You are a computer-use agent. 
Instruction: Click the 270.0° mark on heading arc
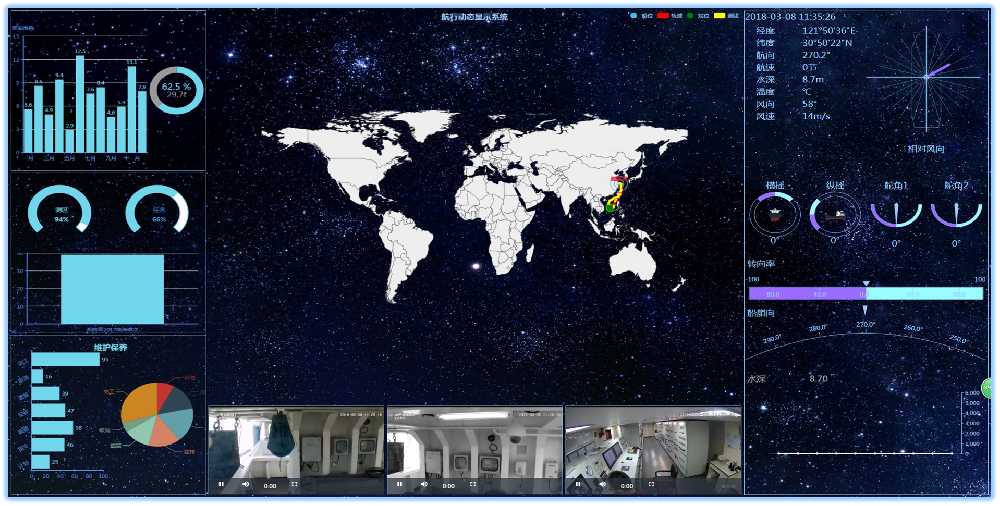865,324
